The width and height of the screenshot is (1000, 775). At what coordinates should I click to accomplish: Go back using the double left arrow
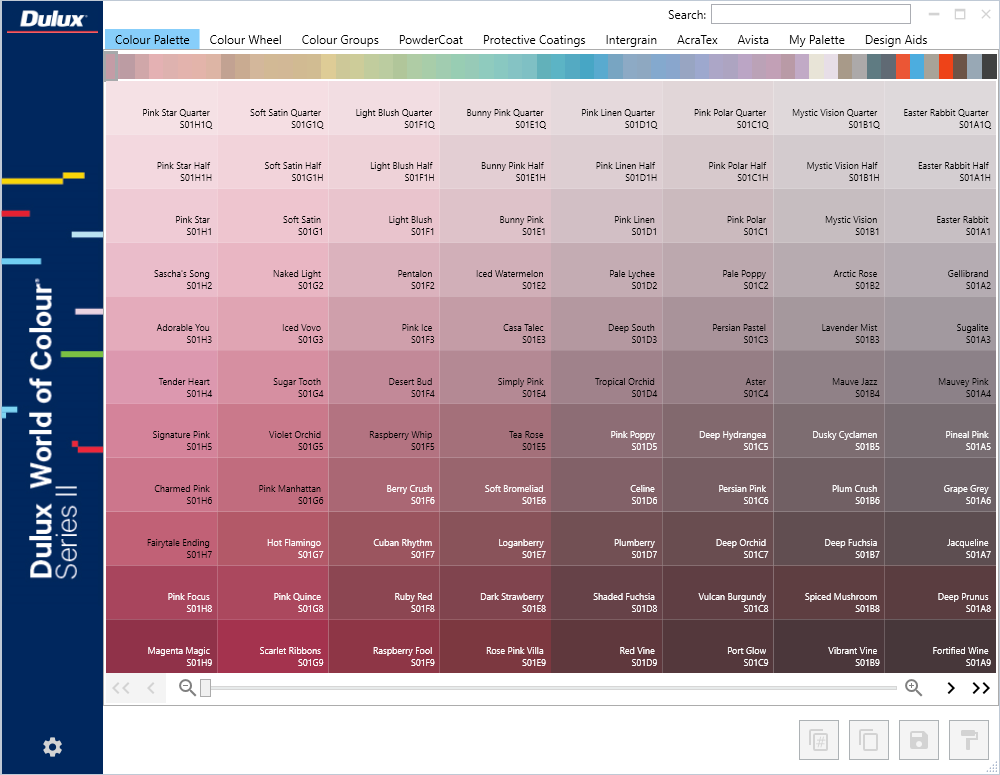click(x=122, y=688)
